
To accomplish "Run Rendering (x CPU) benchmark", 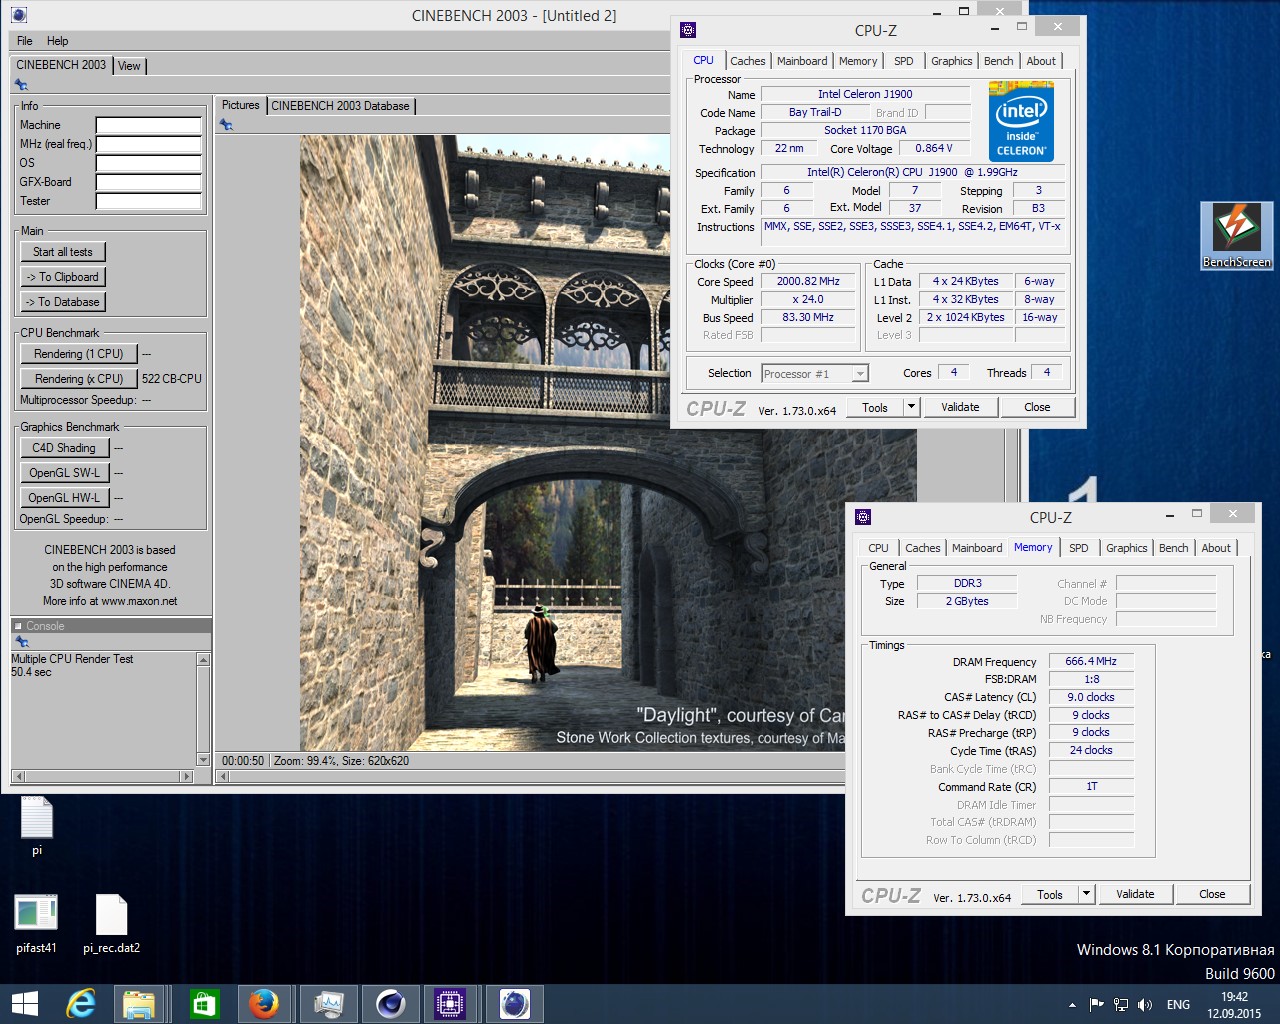I will tap(79, 379).
